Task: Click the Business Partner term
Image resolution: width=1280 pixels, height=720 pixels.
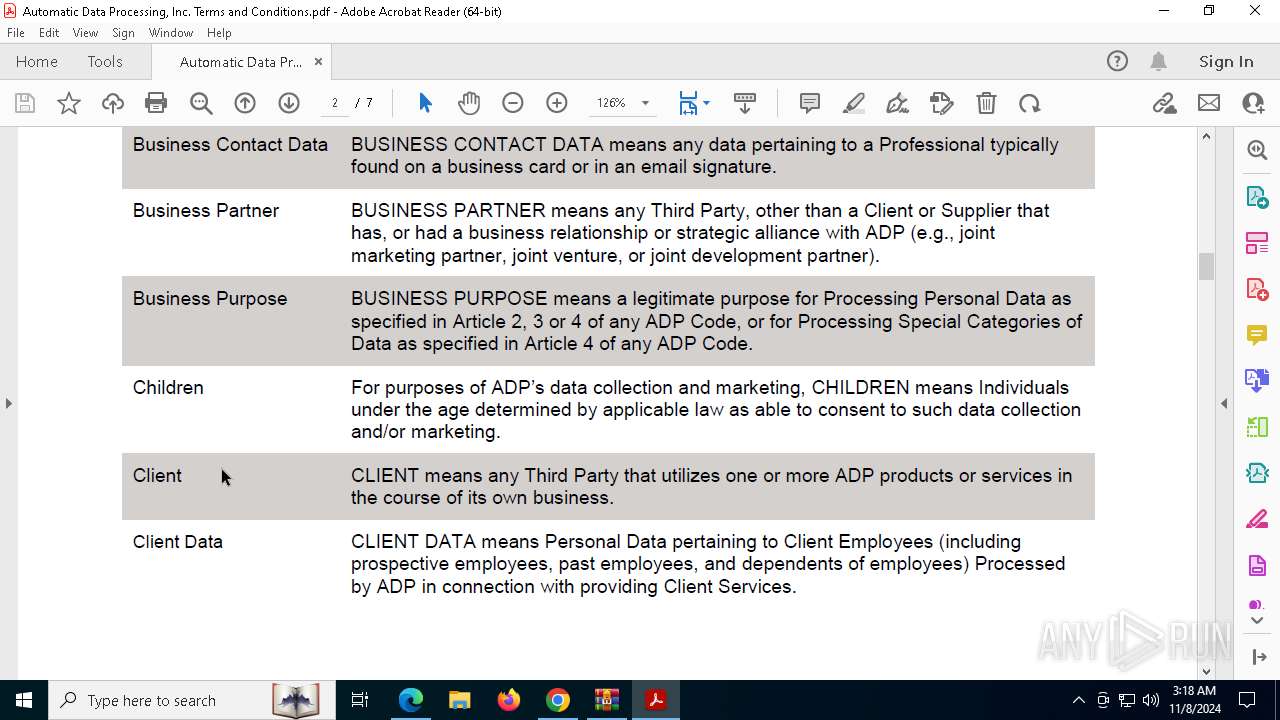Action: coord(206,211)
